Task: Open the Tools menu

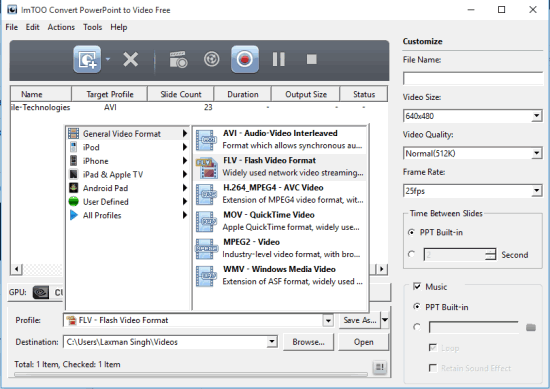Action: pos(93,27)
